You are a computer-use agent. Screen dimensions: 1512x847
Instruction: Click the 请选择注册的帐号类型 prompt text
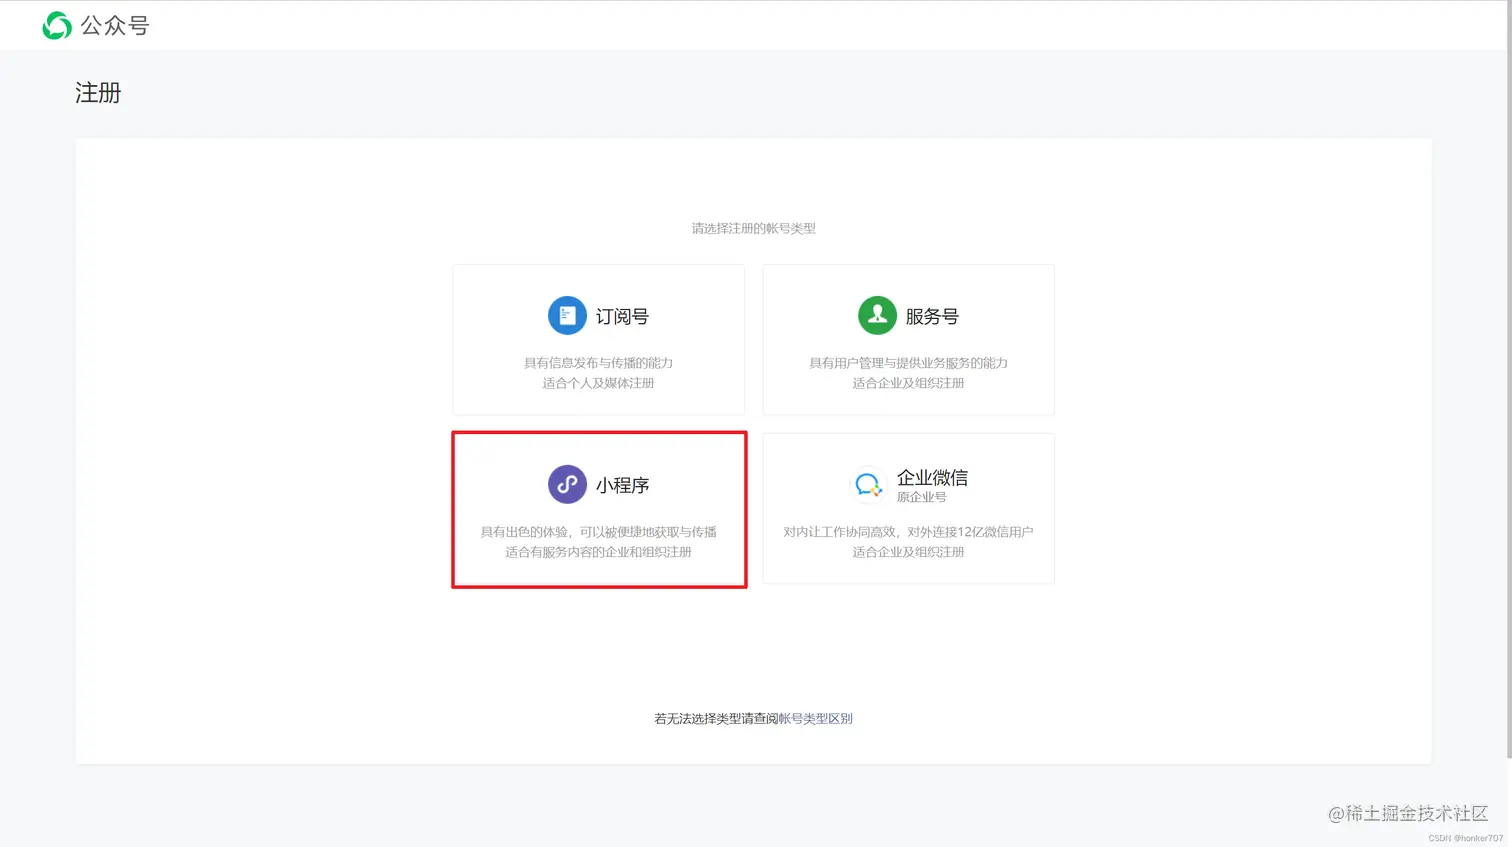point(754,229)
